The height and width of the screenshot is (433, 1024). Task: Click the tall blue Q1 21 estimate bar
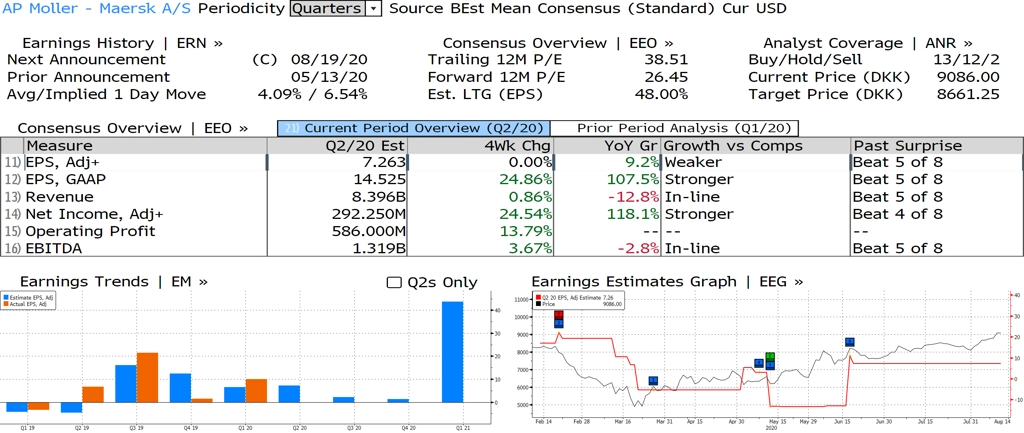[x=452, y=352]
